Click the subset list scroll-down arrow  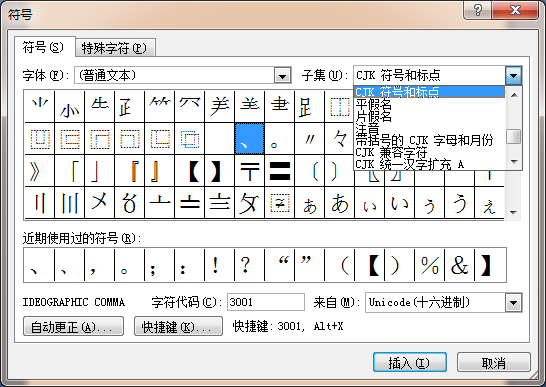pyautogui.click(x=514, y=162)
